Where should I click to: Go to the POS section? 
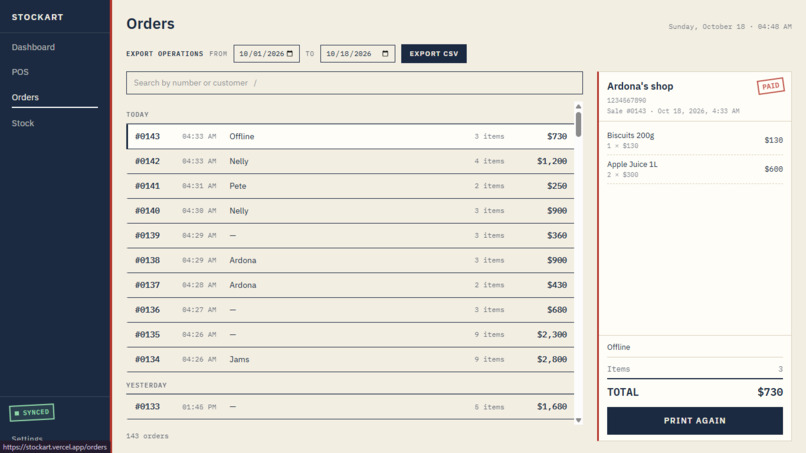[x=20, y=72]
